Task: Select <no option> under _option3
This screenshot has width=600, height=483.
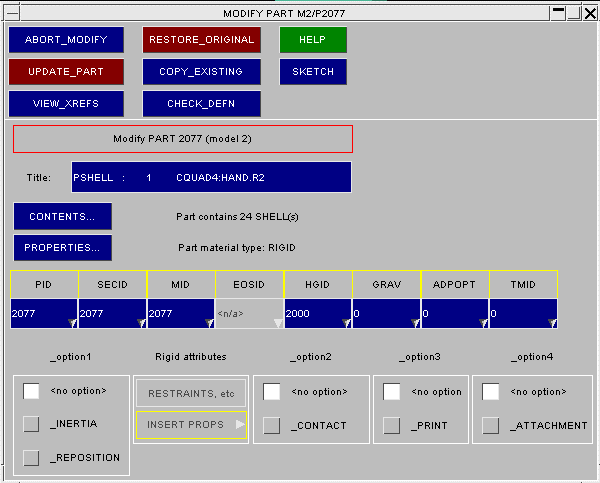Action: click(391, 392)
